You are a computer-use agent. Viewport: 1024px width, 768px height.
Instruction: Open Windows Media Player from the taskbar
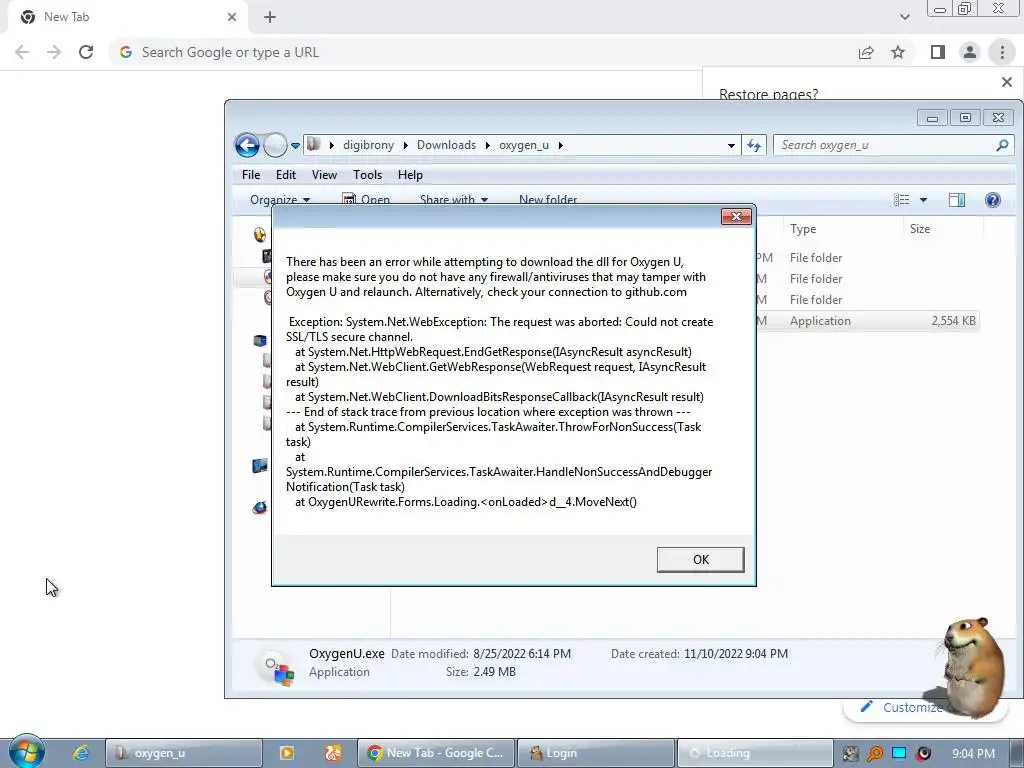coord(286,753)
